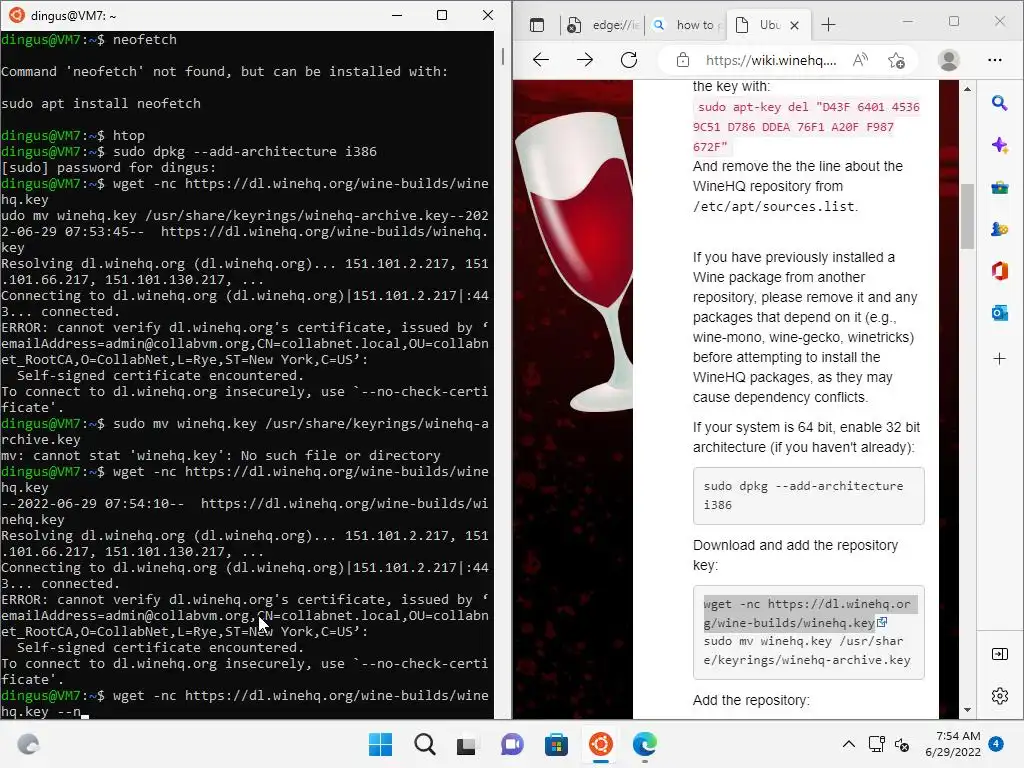Click the 'htop' command line in terminal
The height and width of the screenshot is (768, 1024).
pos(72,136)
